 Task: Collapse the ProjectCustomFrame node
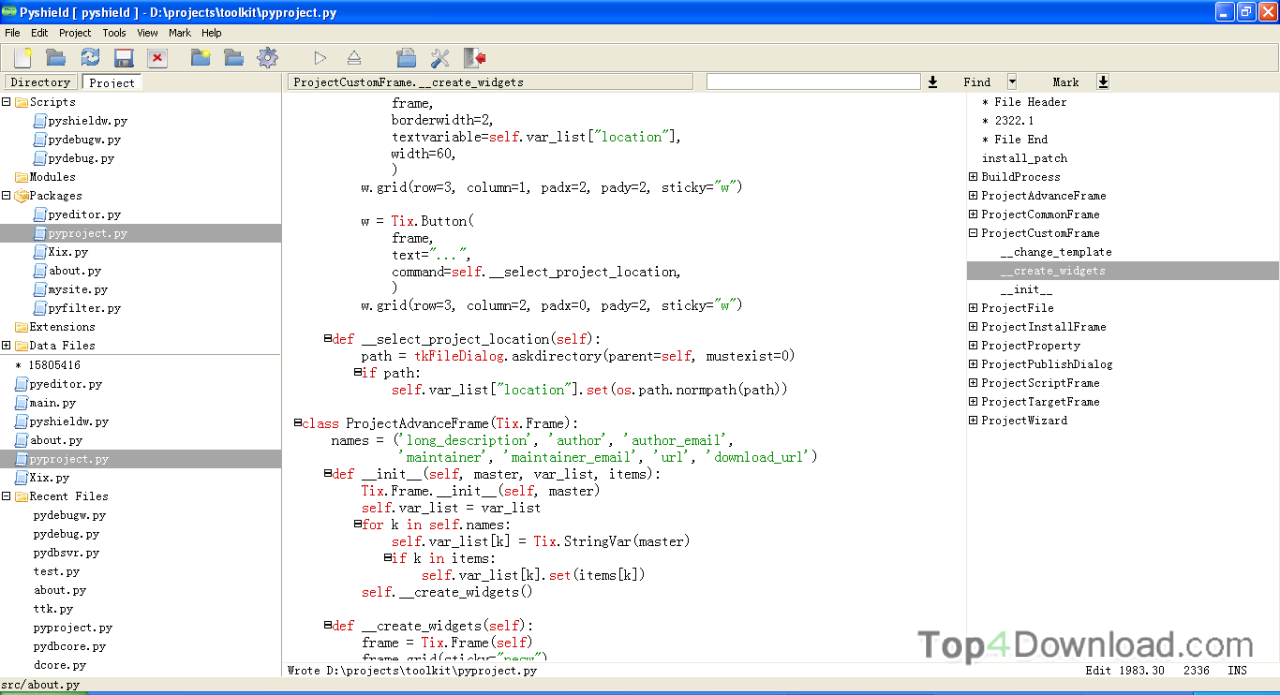coord(972,233)
